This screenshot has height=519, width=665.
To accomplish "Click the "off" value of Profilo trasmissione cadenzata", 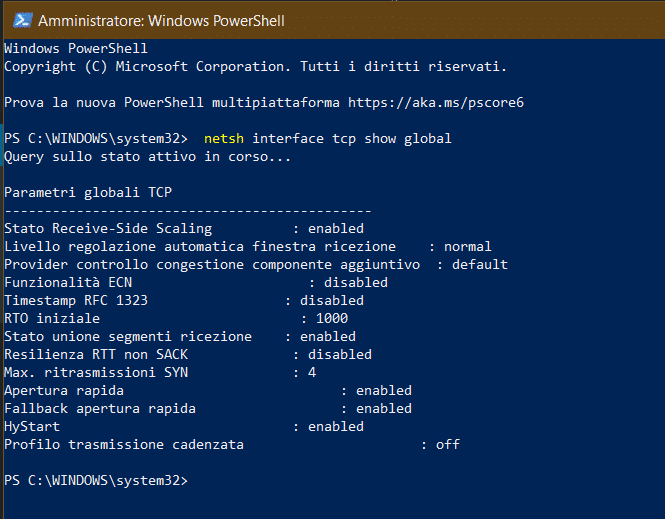I will point(447,445).
